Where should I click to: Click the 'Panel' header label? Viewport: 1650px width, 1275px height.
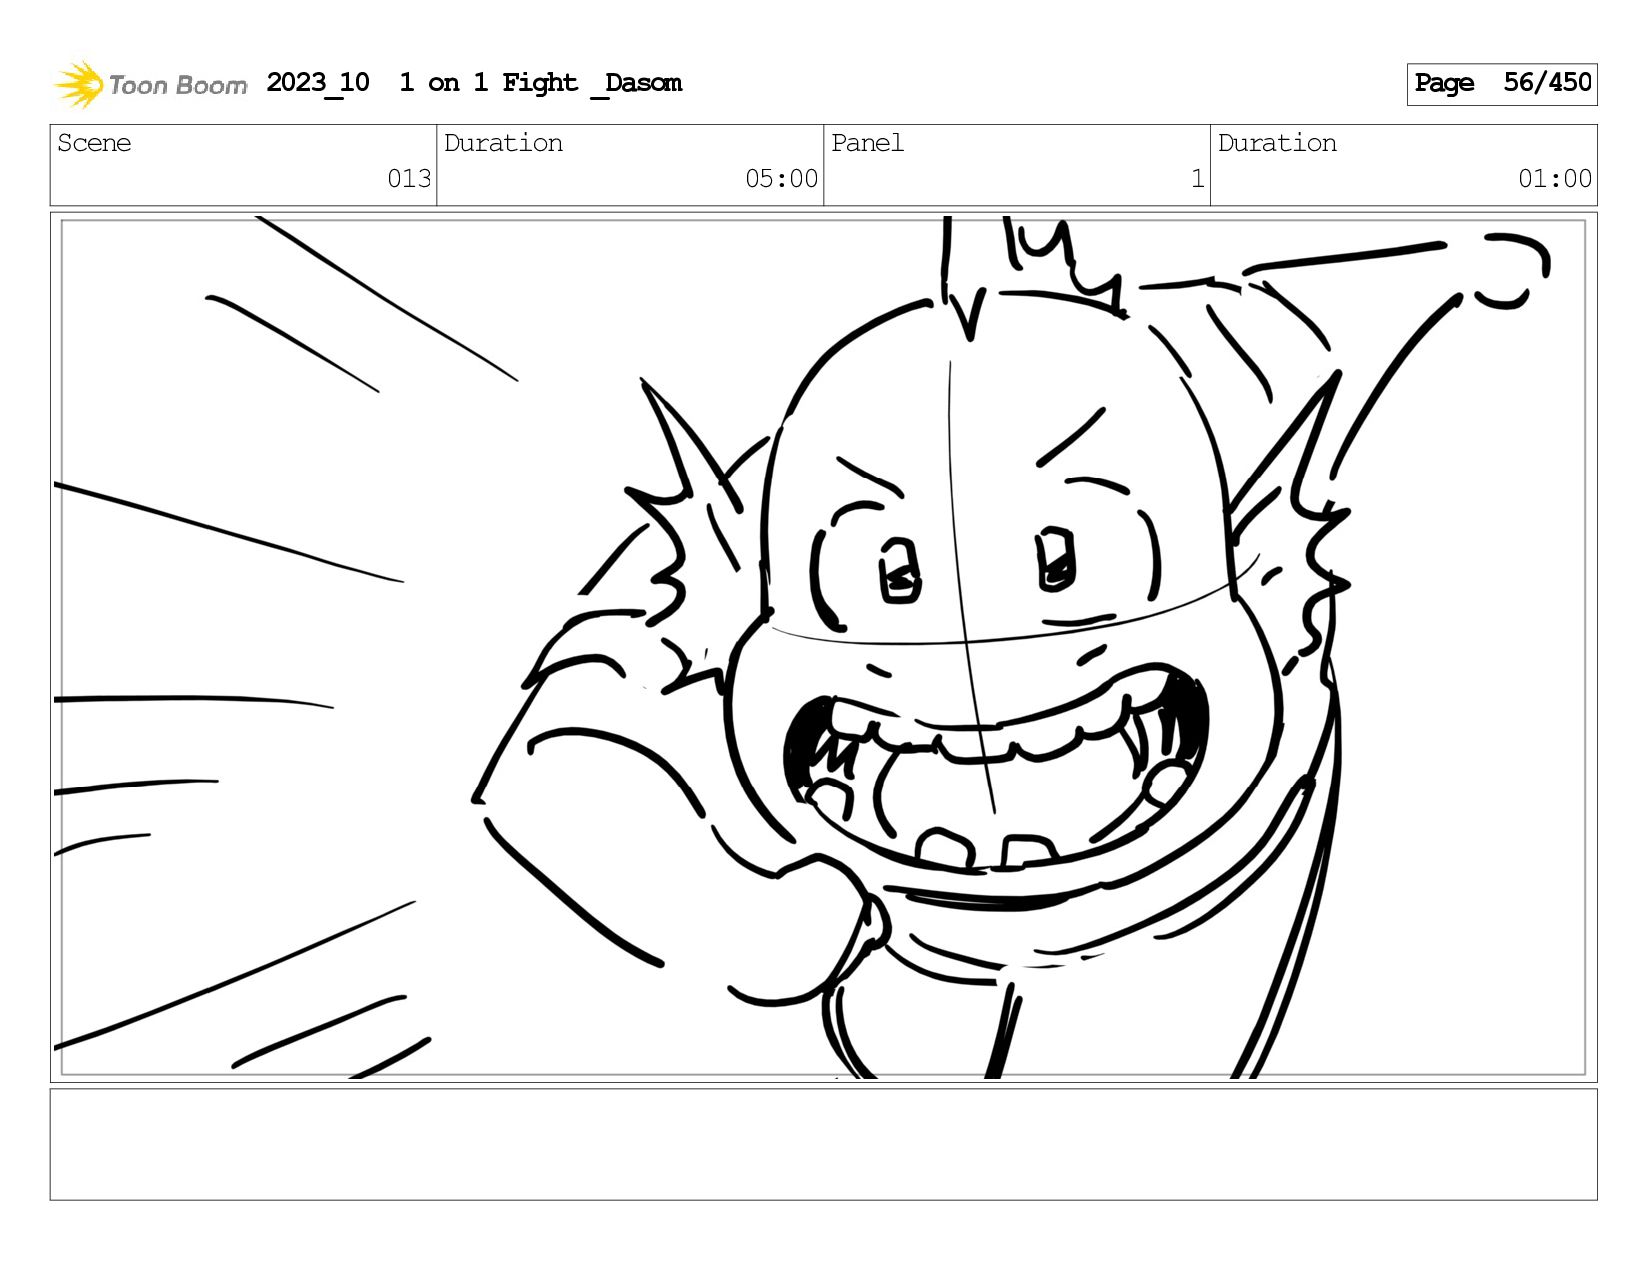[x=867, y=143]
